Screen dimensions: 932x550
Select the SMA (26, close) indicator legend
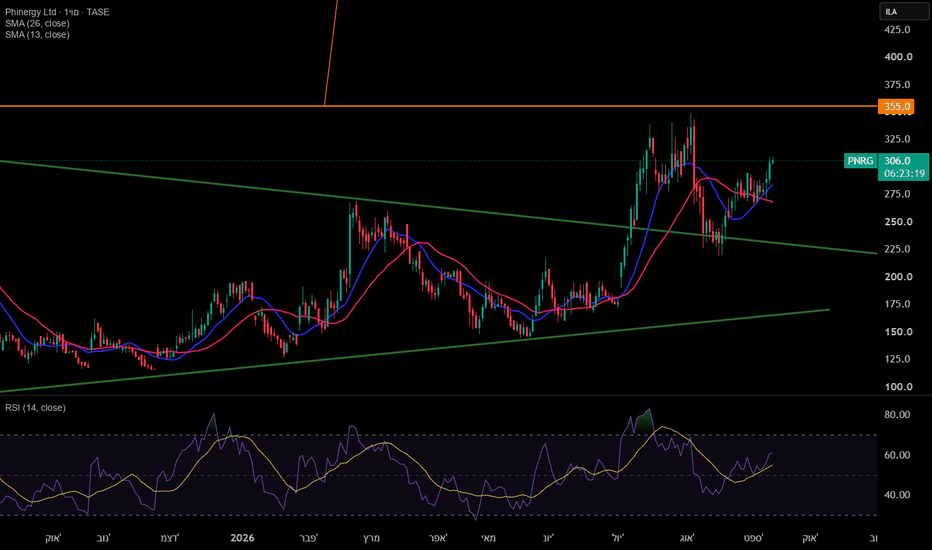pyautogui.click(x=37, y=23)
